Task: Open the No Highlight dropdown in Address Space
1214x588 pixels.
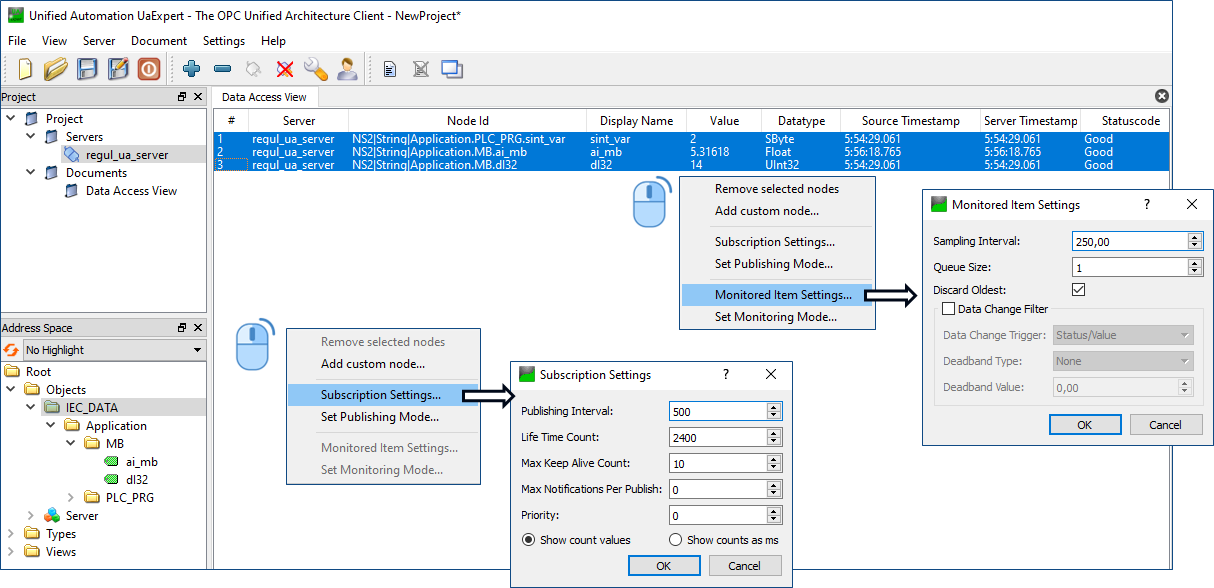Action: [x=113, y=350]
